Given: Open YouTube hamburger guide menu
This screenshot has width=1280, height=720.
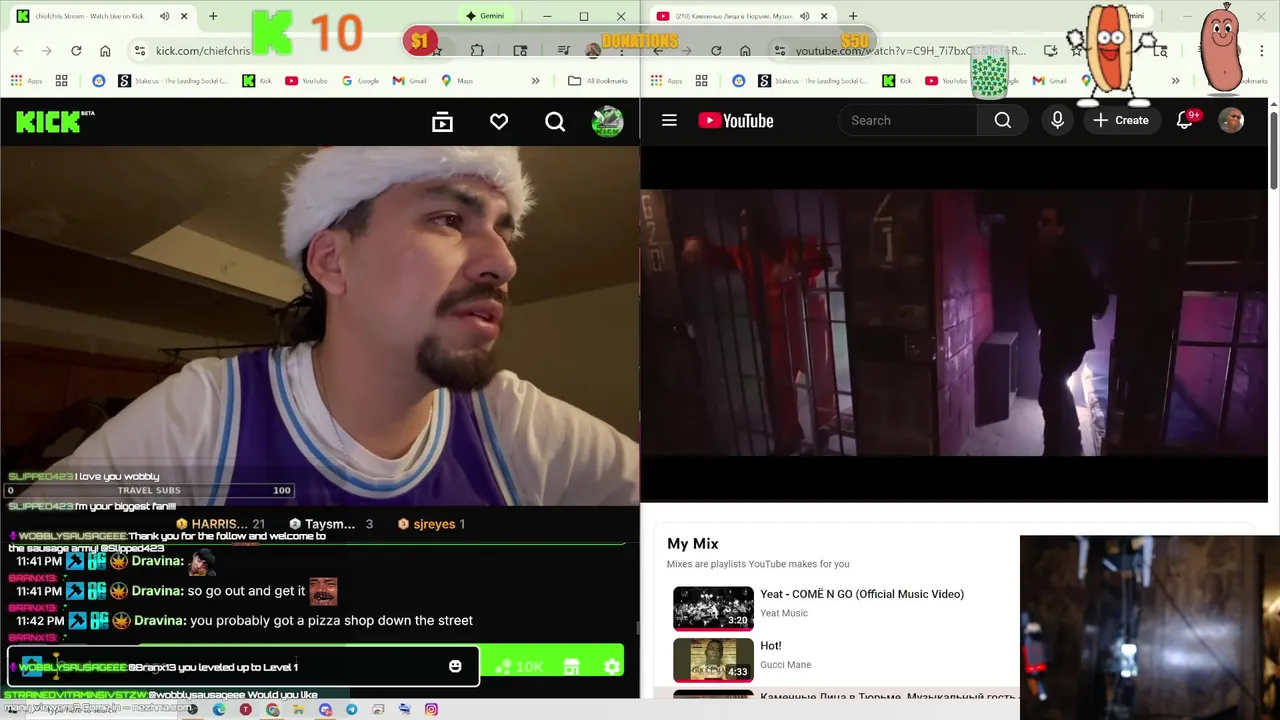Looking at the screenshot, I should coord(669,120).
